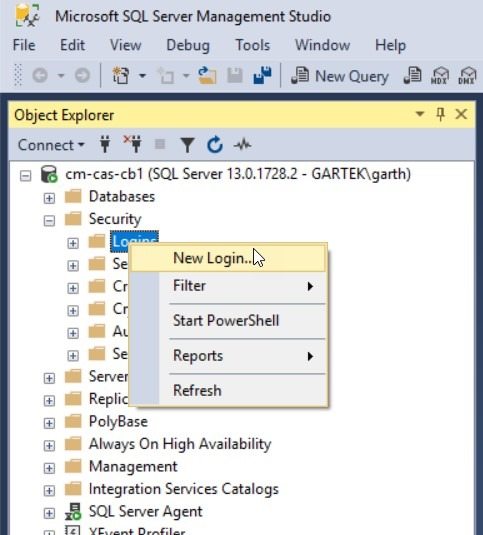
Task: Open the Tools menu
Action: [x=252, y=45]
